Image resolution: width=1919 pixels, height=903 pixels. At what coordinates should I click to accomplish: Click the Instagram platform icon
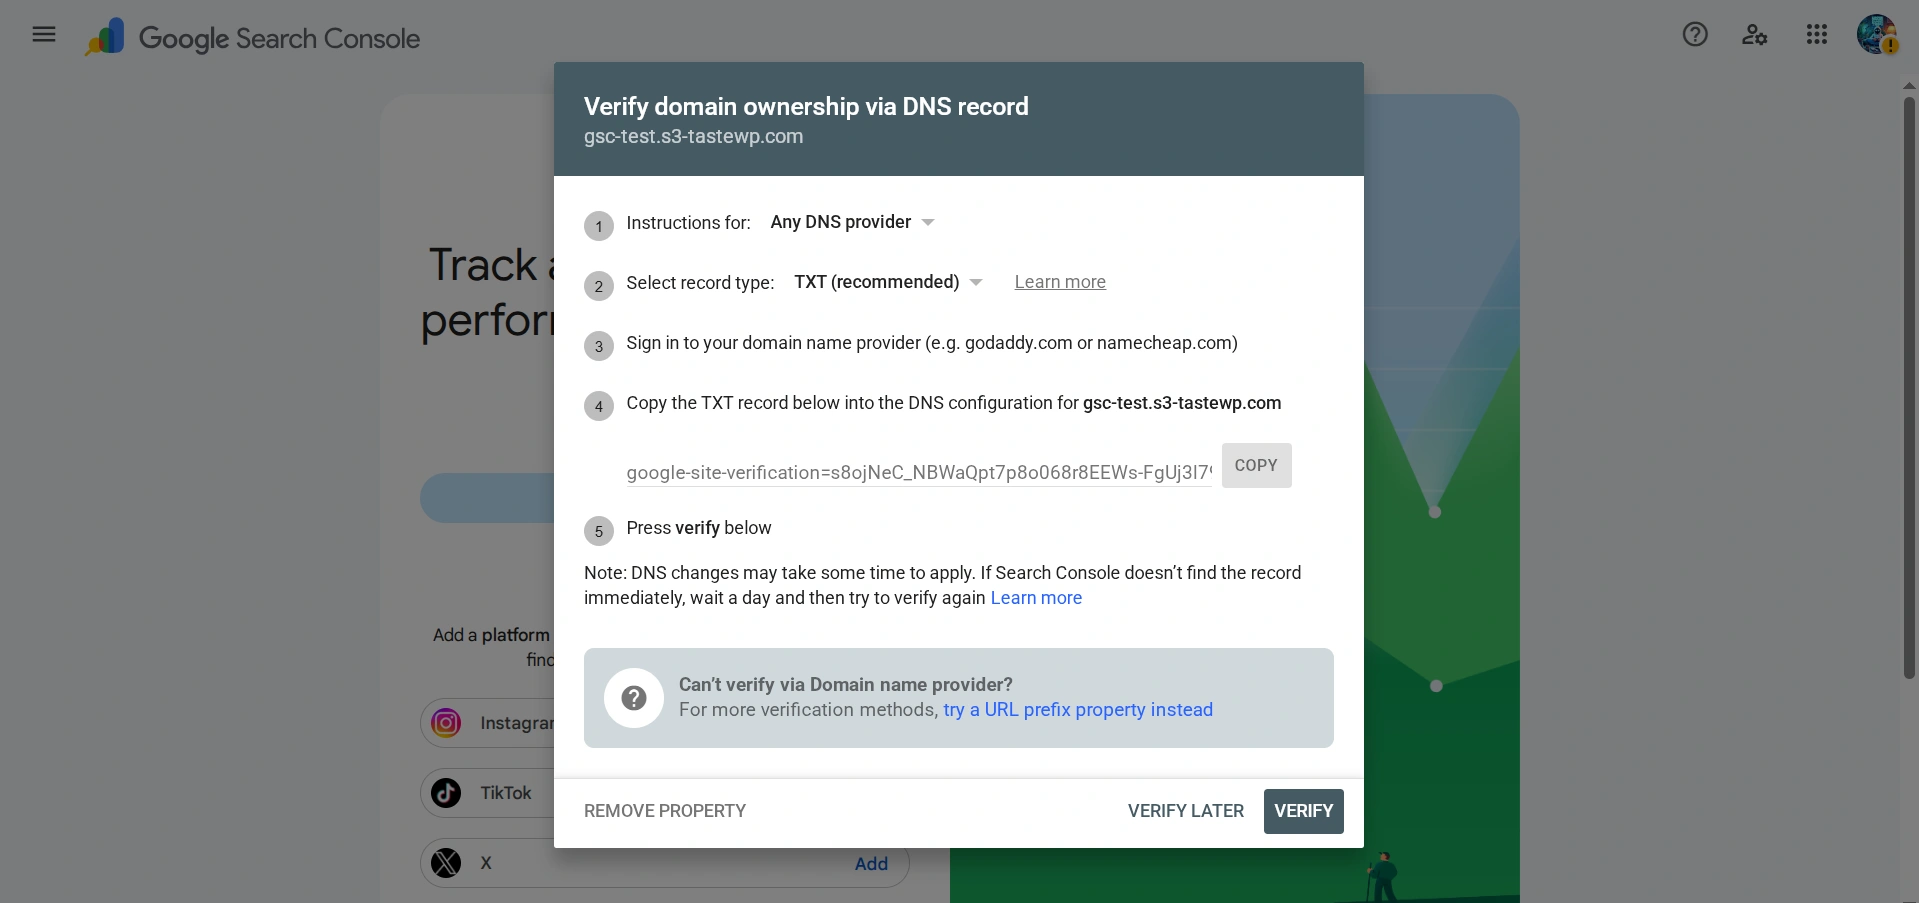pos(446,723)
